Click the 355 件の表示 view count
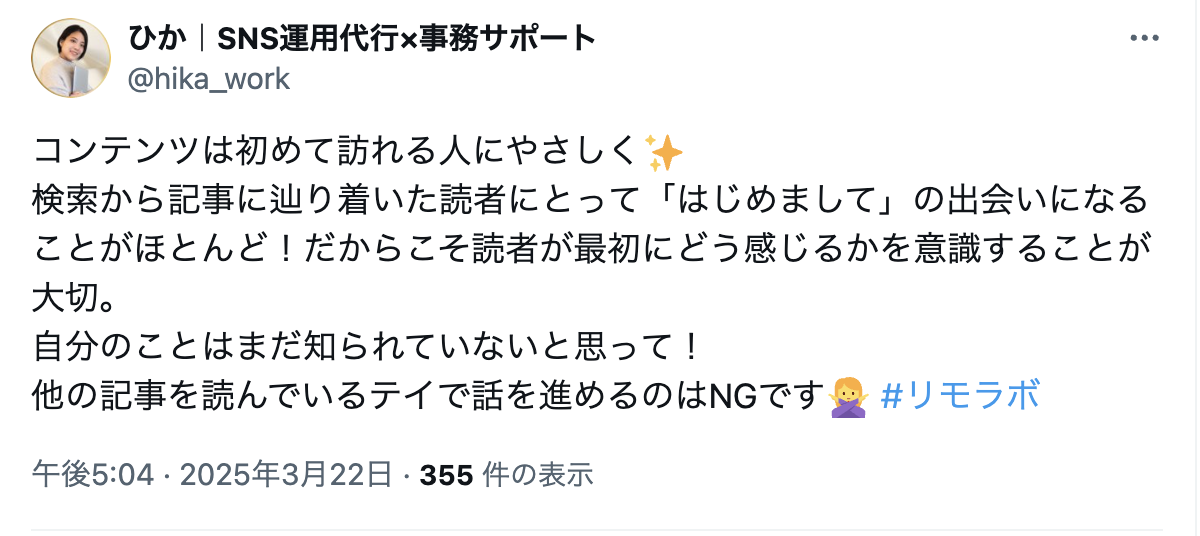 click(x=507, y=474)
